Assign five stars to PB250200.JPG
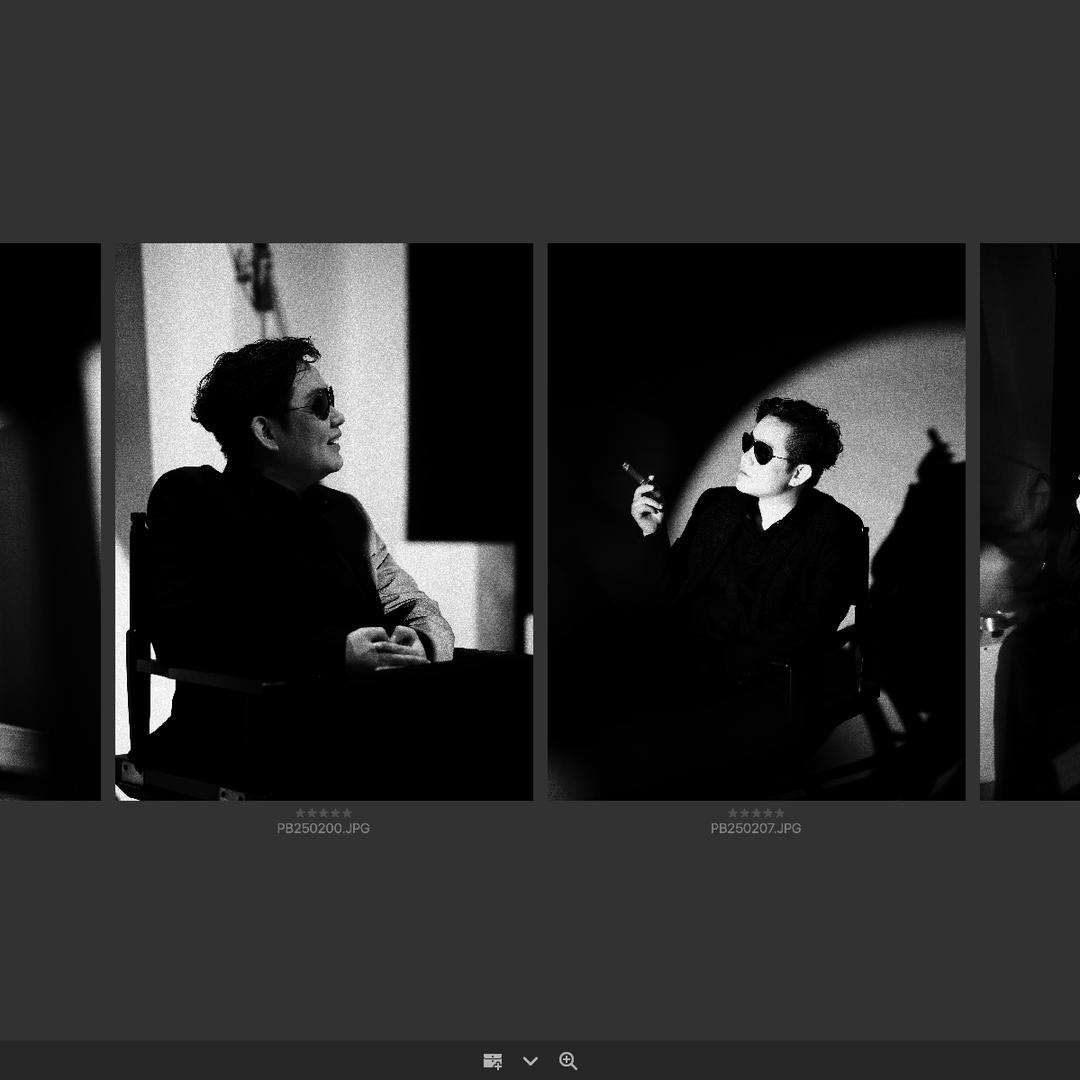1080x1080 pixels. click(x=347, y=813)
